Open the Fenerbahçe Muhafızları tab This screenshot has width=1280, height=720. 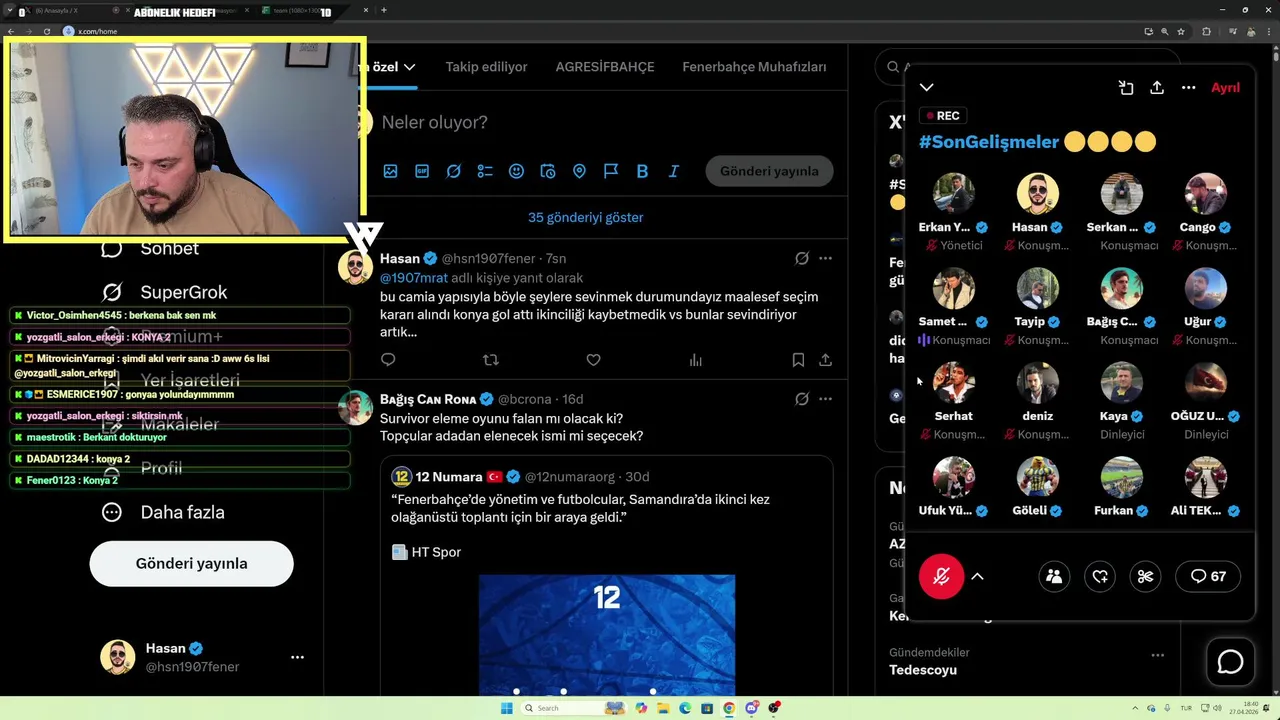[754, 67]
